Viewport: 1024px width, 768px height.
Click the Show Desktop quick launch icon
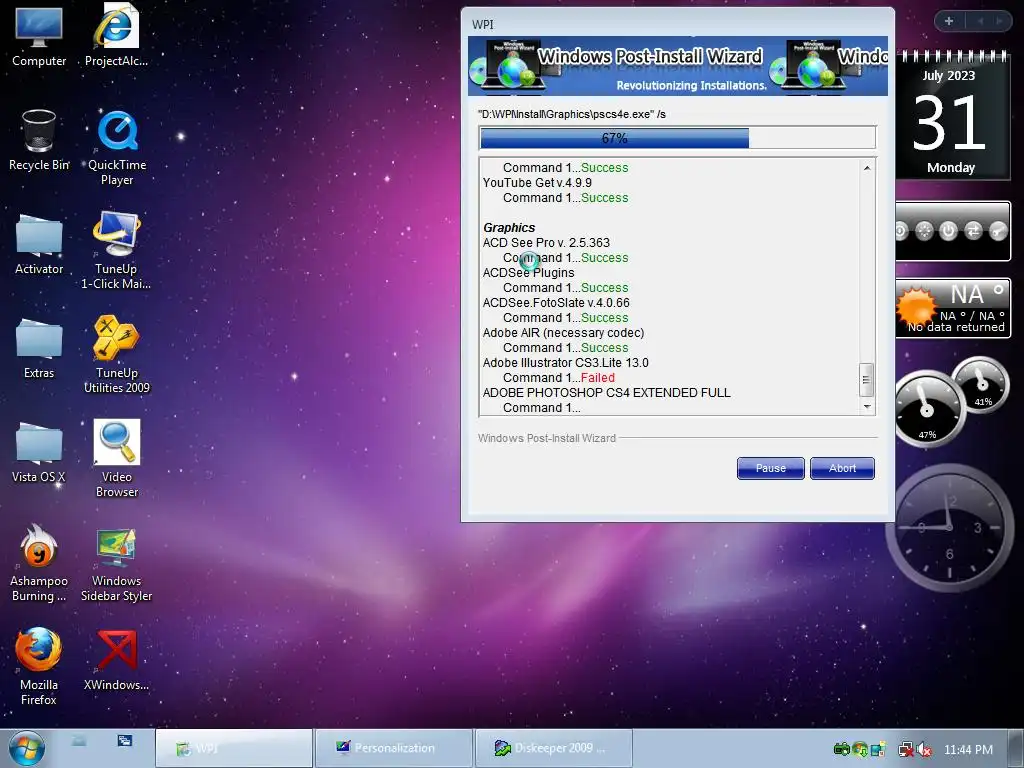[79, 741]
